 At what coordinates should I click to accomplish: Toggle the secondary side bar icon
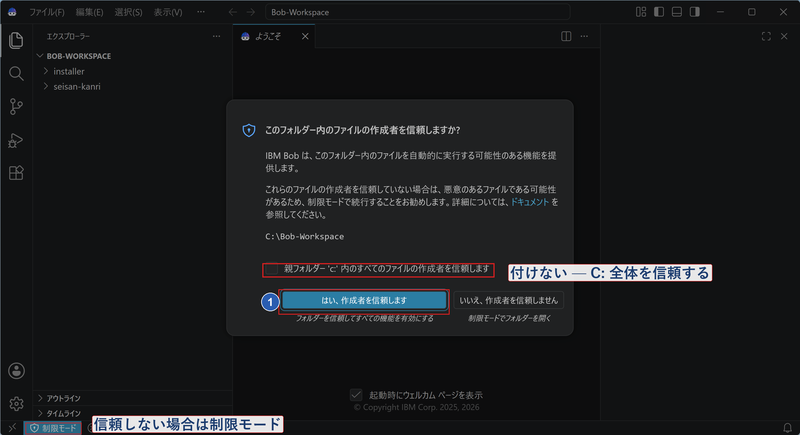tap(694, 12)
